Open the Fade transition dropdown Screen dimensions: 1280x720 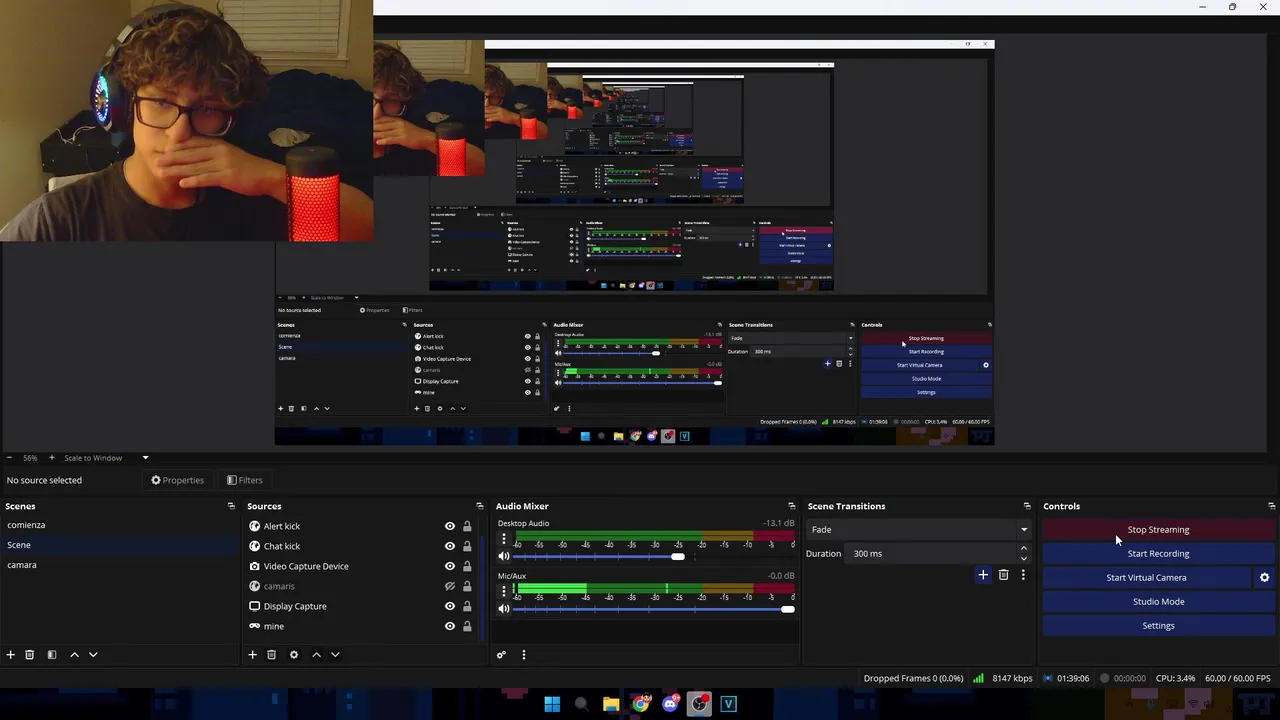pos(918,530)
